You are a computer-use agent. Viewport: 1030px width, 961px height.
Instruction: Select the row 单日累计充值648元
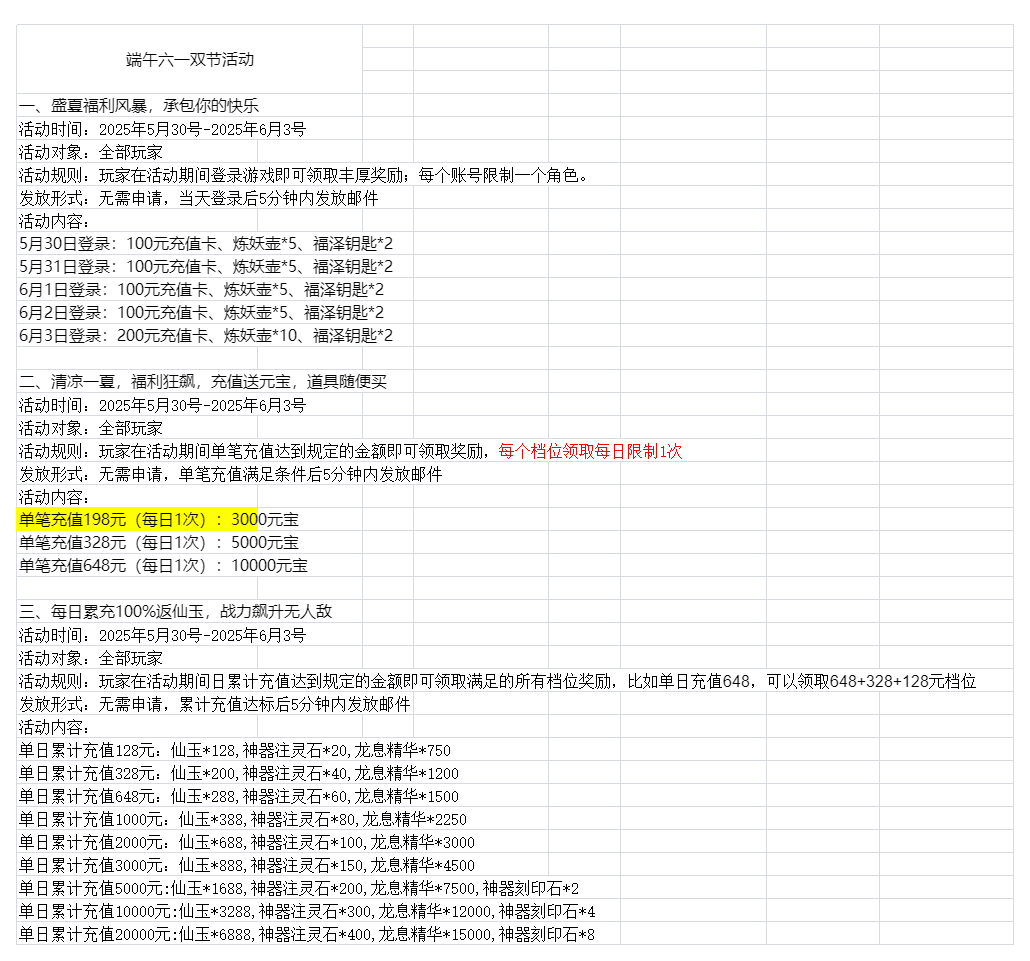click(238, 796)
